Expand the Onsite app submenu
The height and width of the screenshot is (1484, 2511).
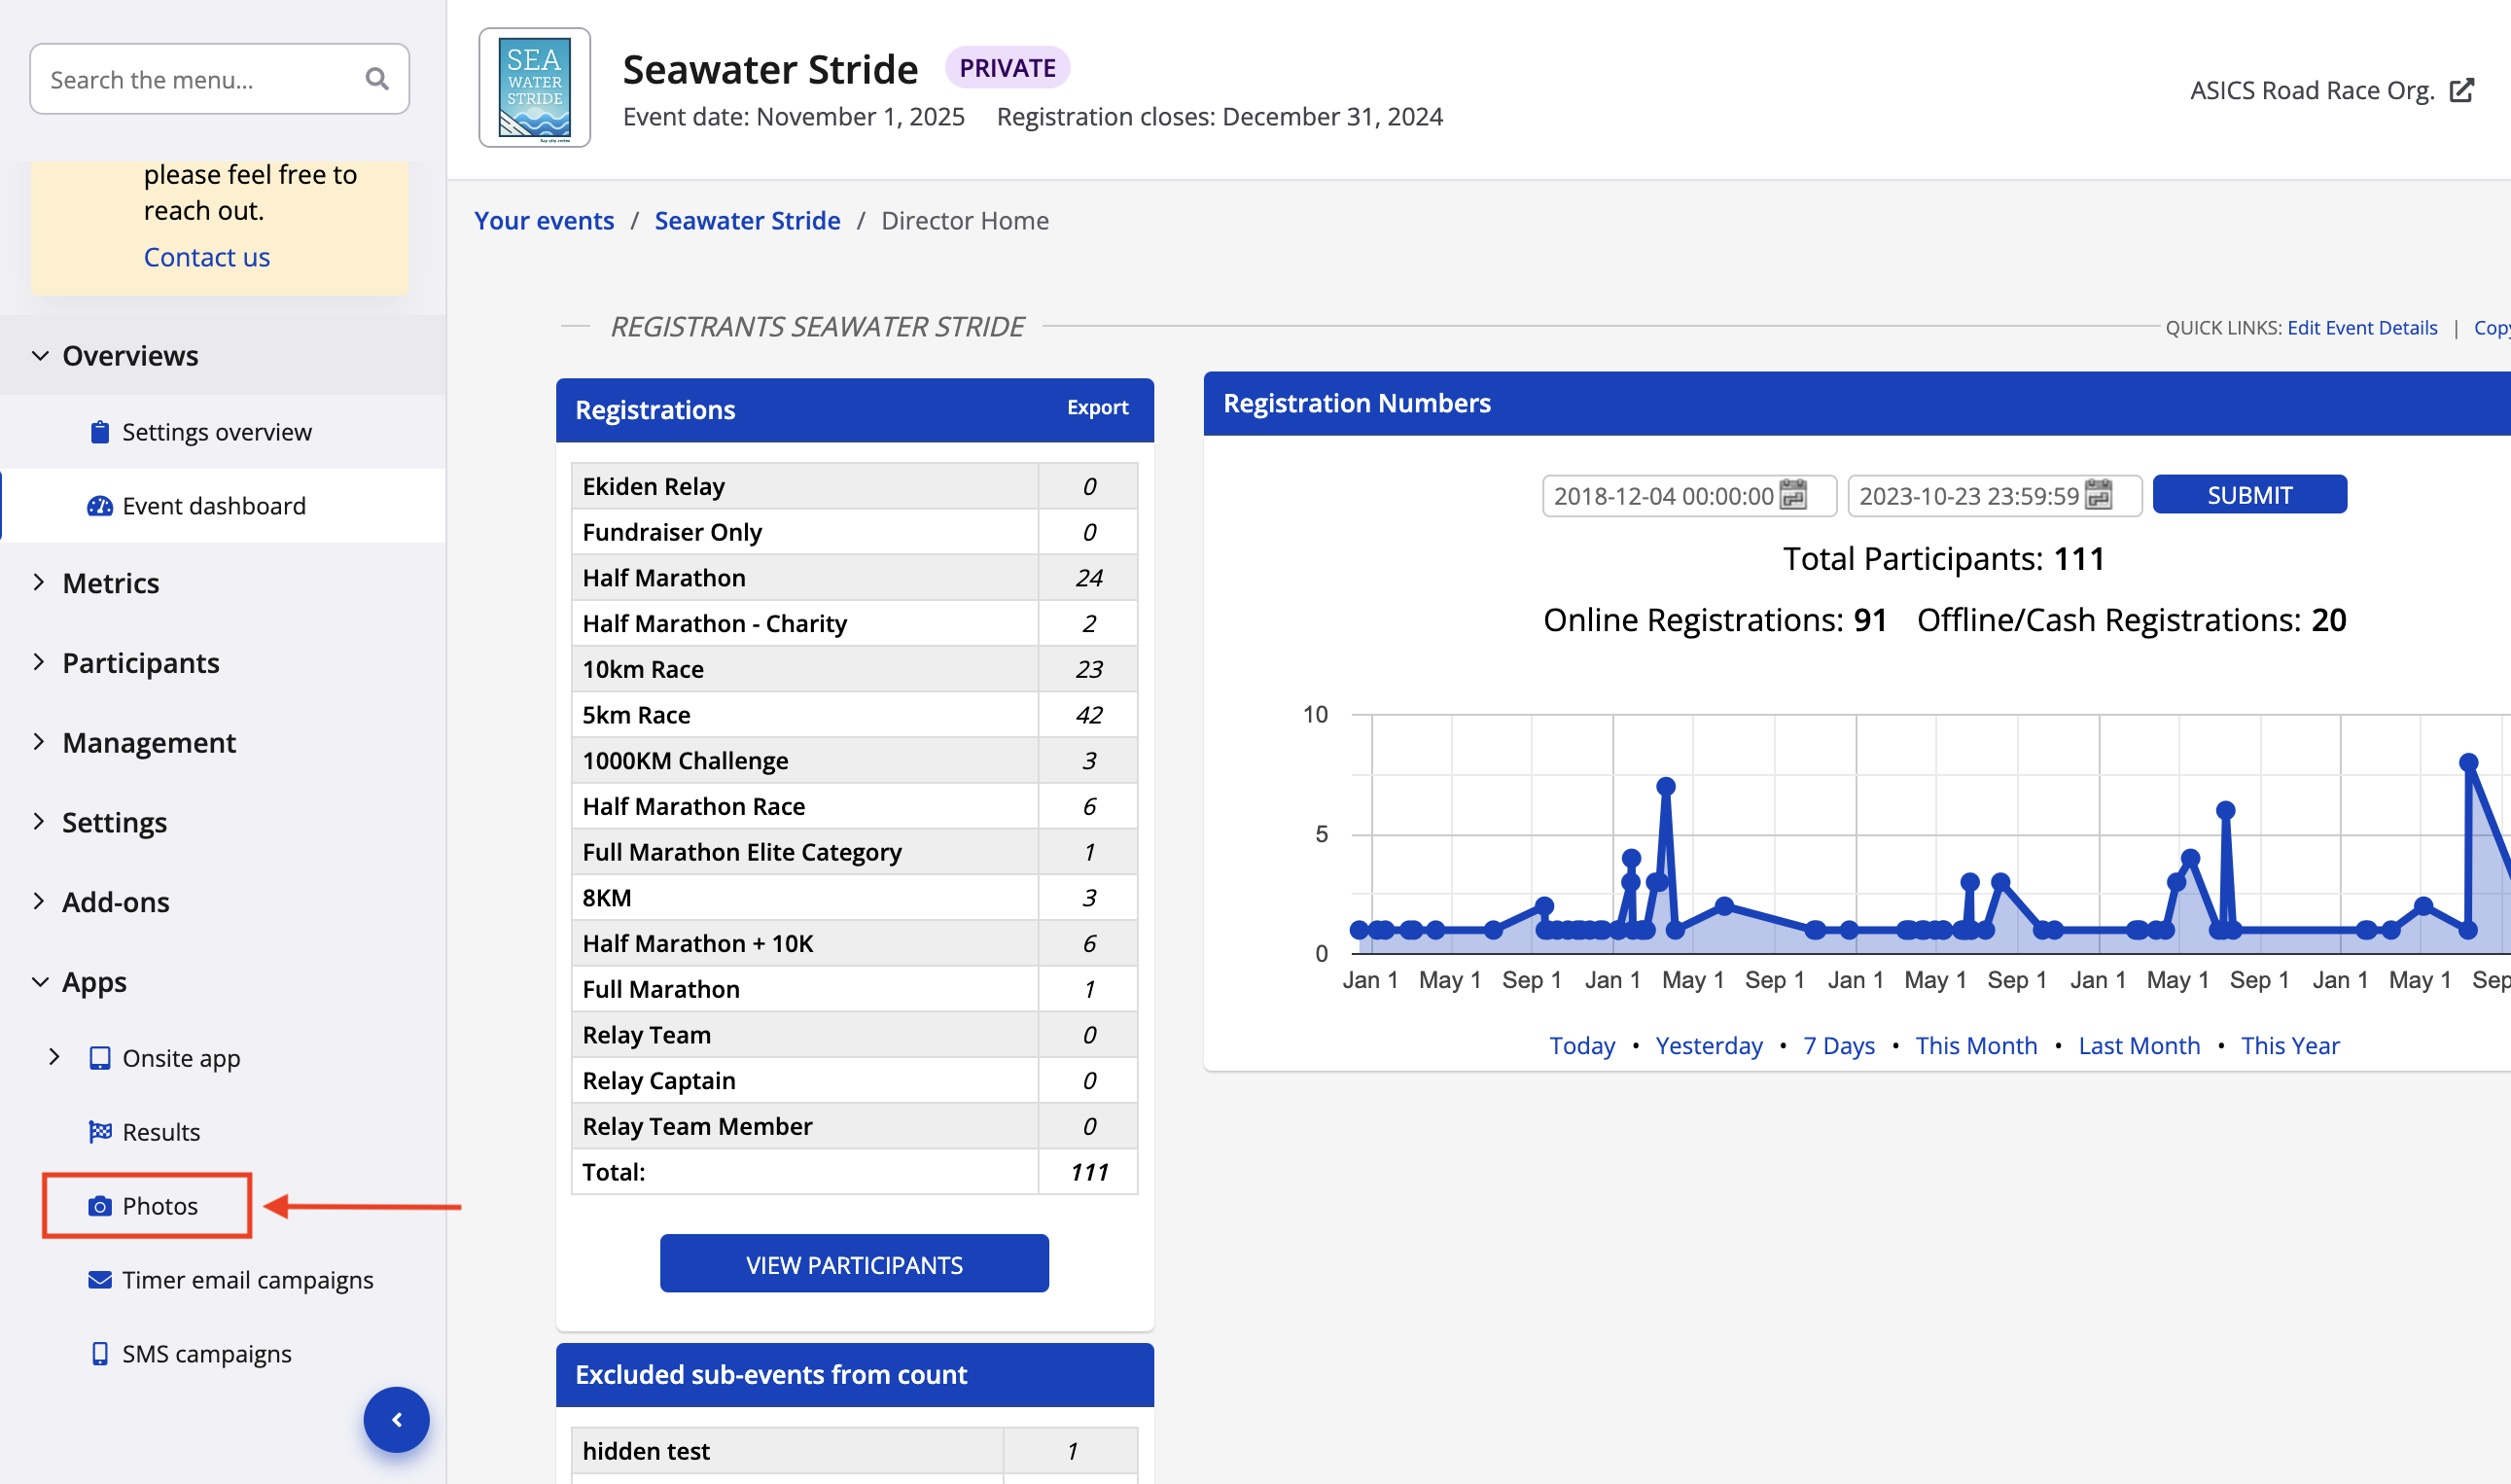(55, 1058)
